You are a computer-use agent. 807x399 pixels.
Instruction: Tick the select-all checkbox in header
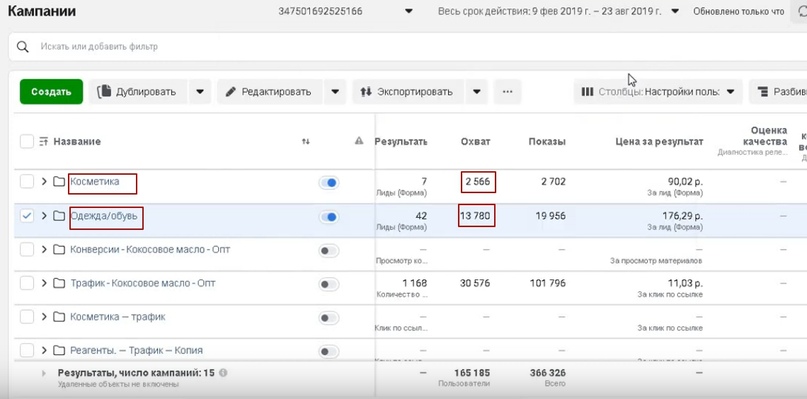point(27,141)
